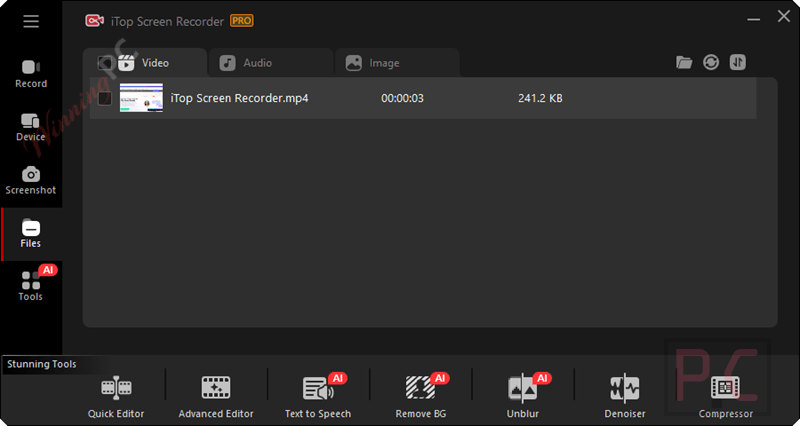Click the iTop Screen Recorder logo icon
800x426 pixels.
click(94, 21)
